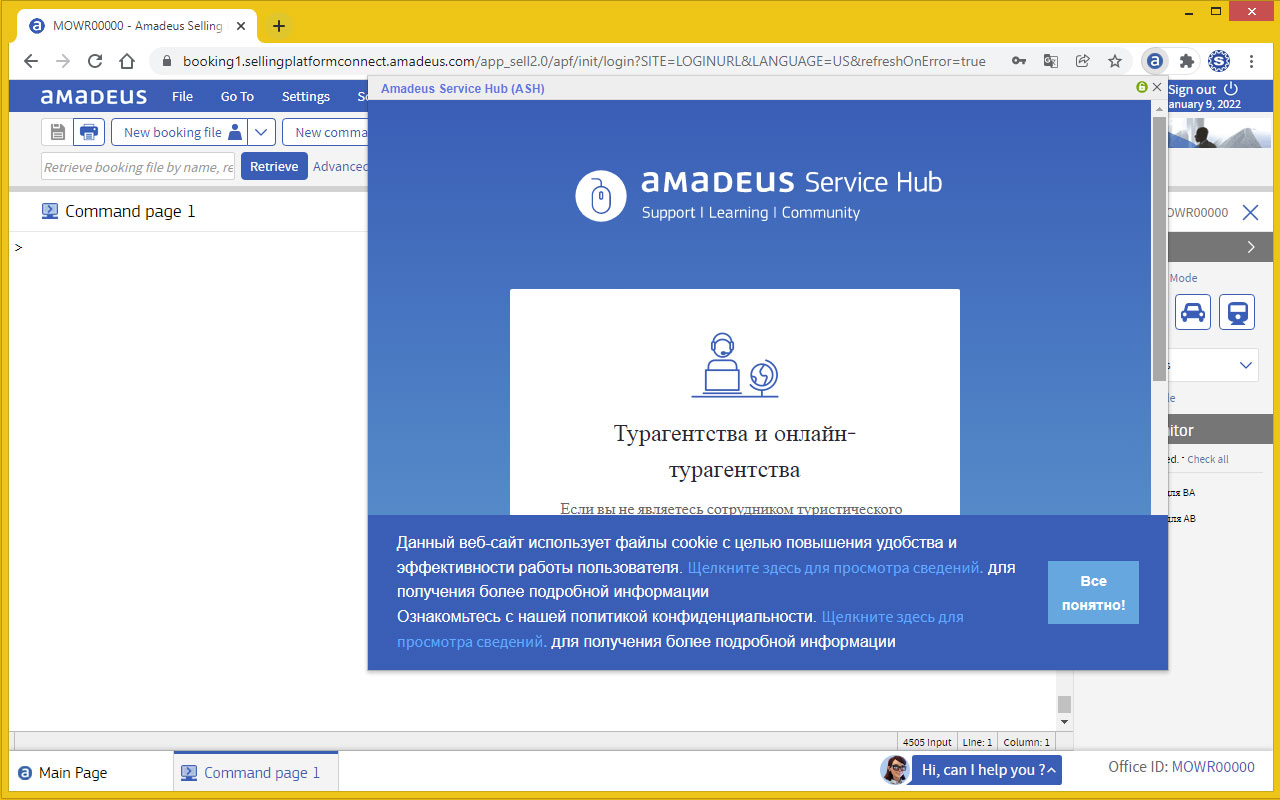Reload the page in browser

pos(95,61)
